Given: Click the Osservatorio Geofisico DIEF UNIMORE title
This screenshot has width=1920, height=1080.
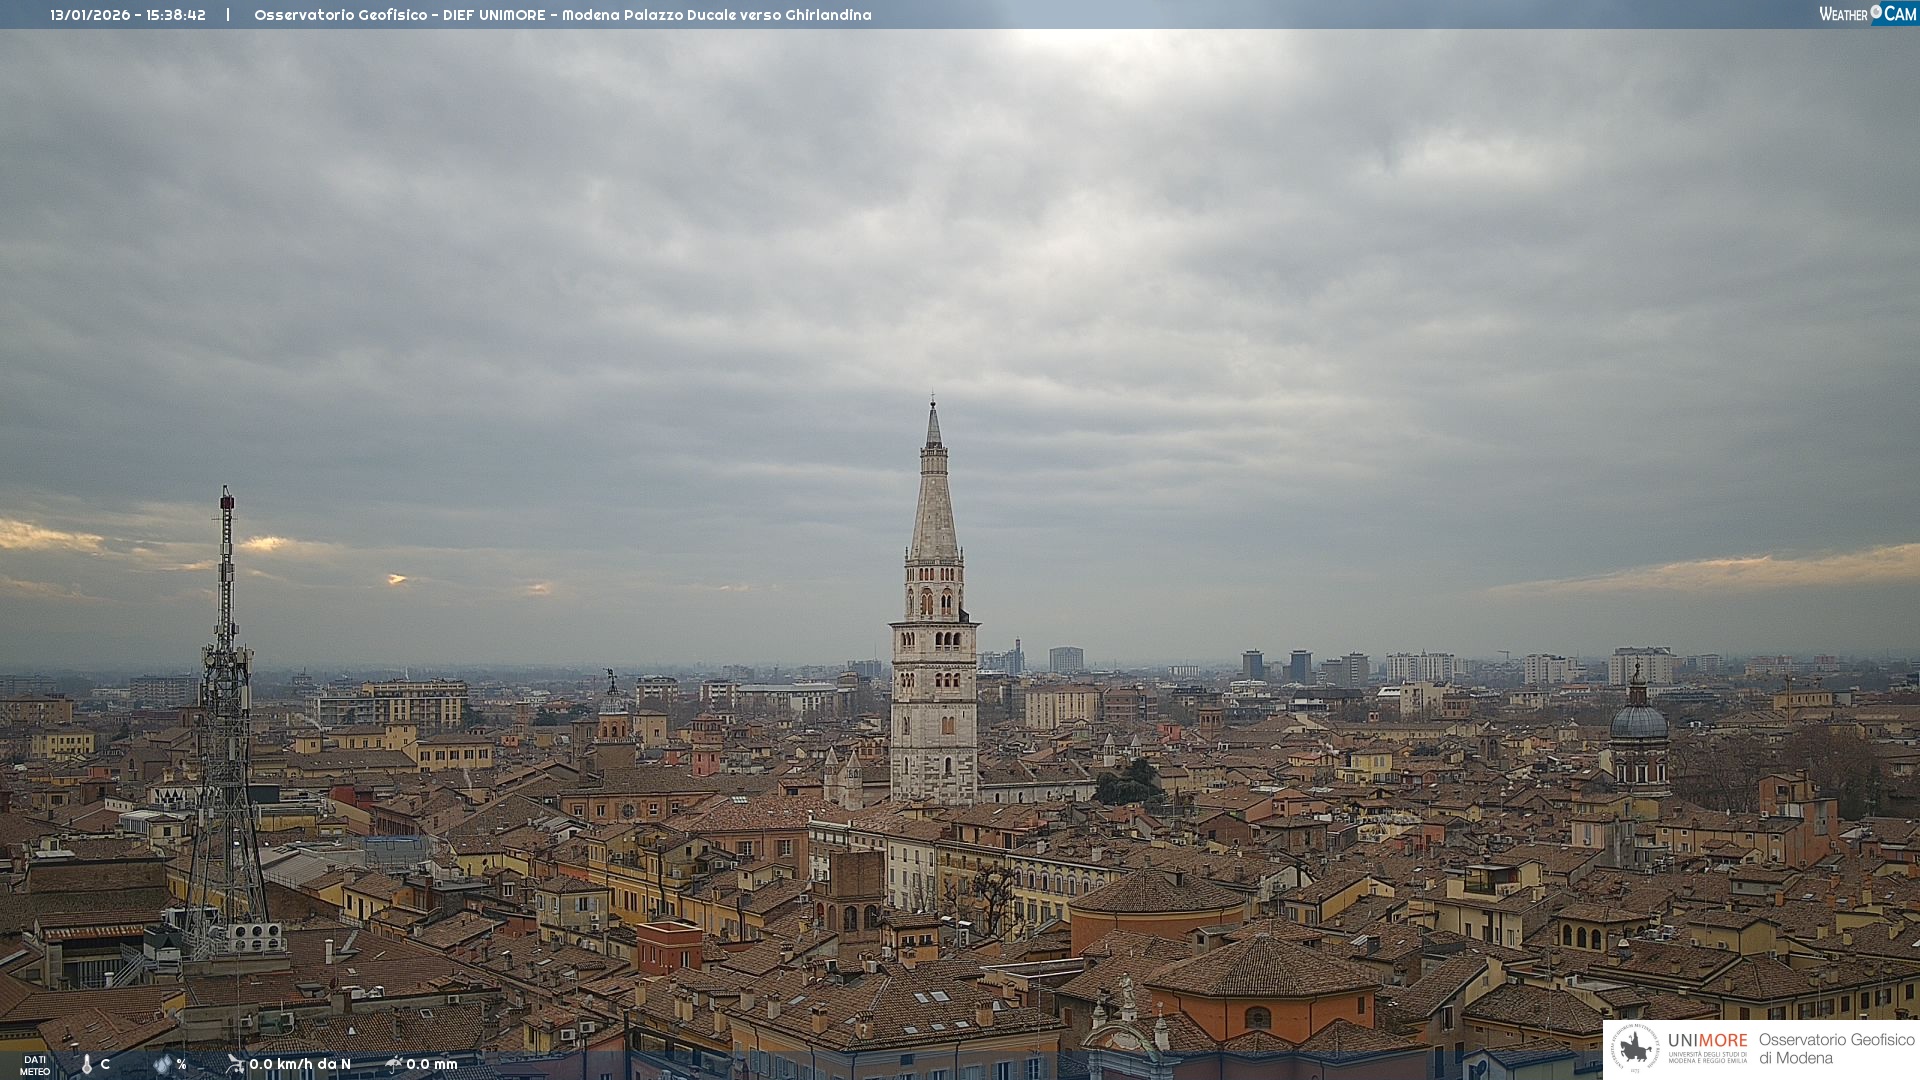Looking at the screenshot, I should [562, 15].
